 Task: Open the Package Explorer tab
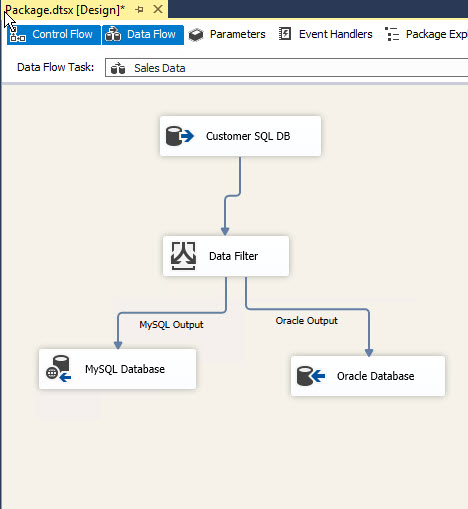coord(426,34)
